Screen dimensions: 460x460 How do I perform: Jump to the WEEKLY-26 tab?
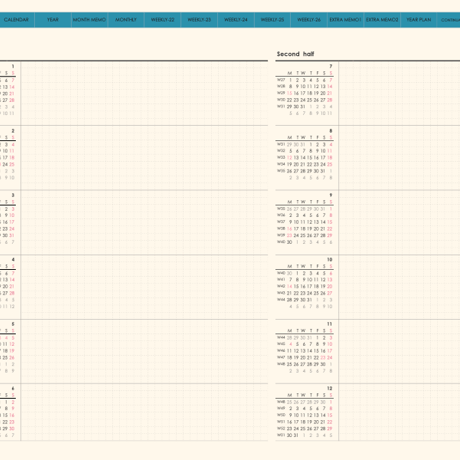[309, 20]
